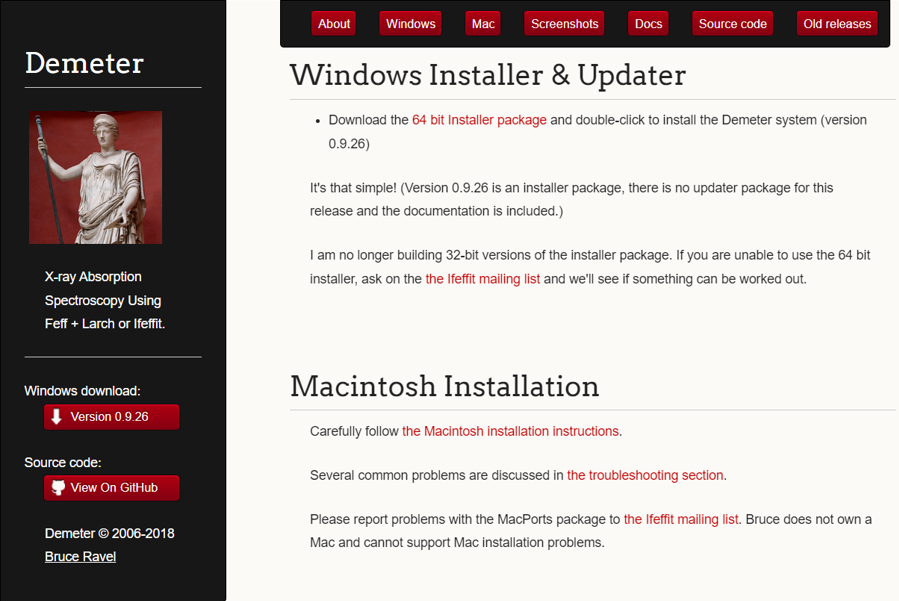Open the Ifeffit mailing list link in Windows section

pos(483,279)
